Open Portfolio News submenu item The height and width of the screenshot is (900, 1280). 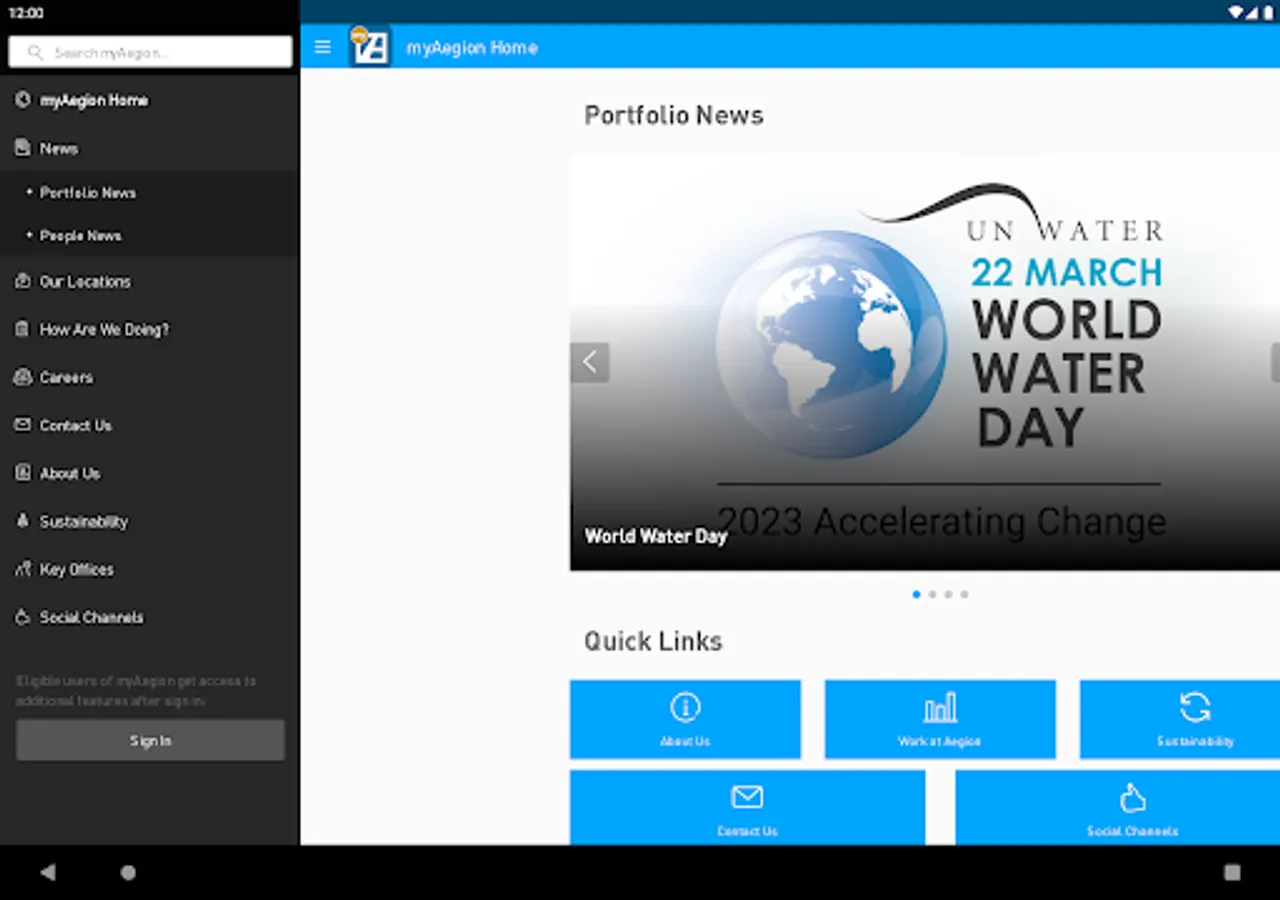pos(150,192)
